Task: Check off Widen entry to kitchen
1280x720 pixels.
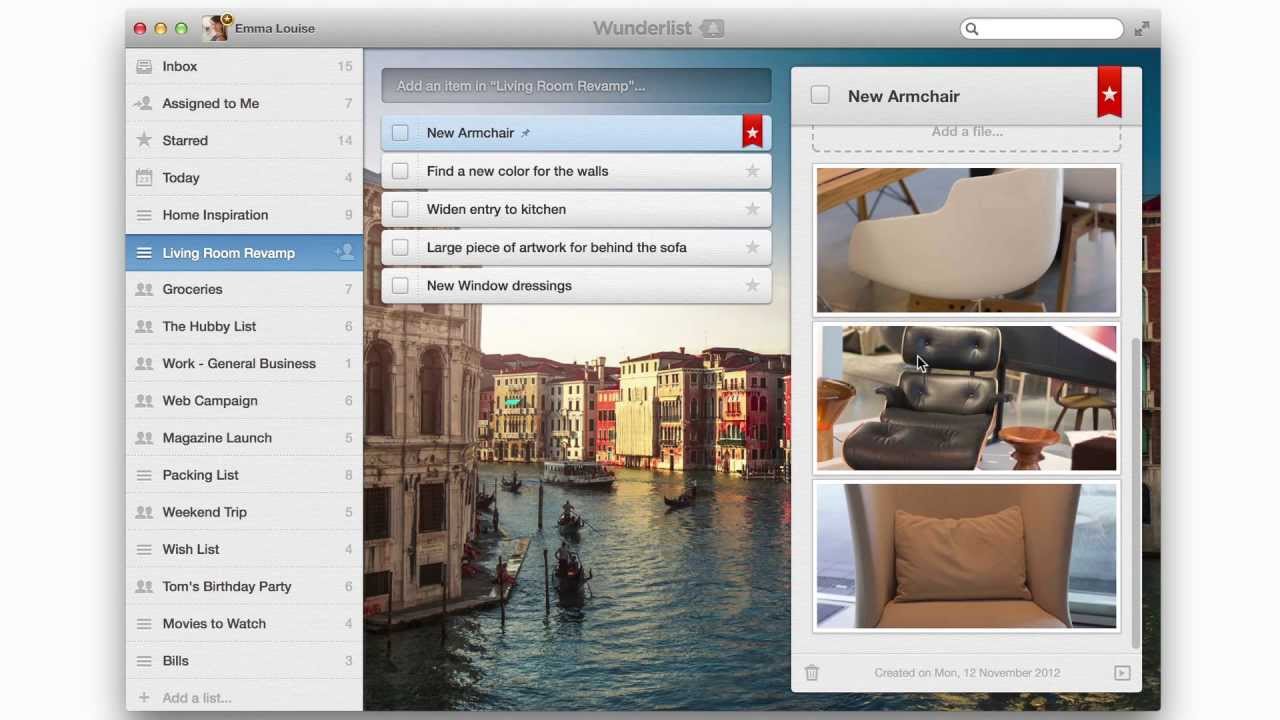Action: 400,209
